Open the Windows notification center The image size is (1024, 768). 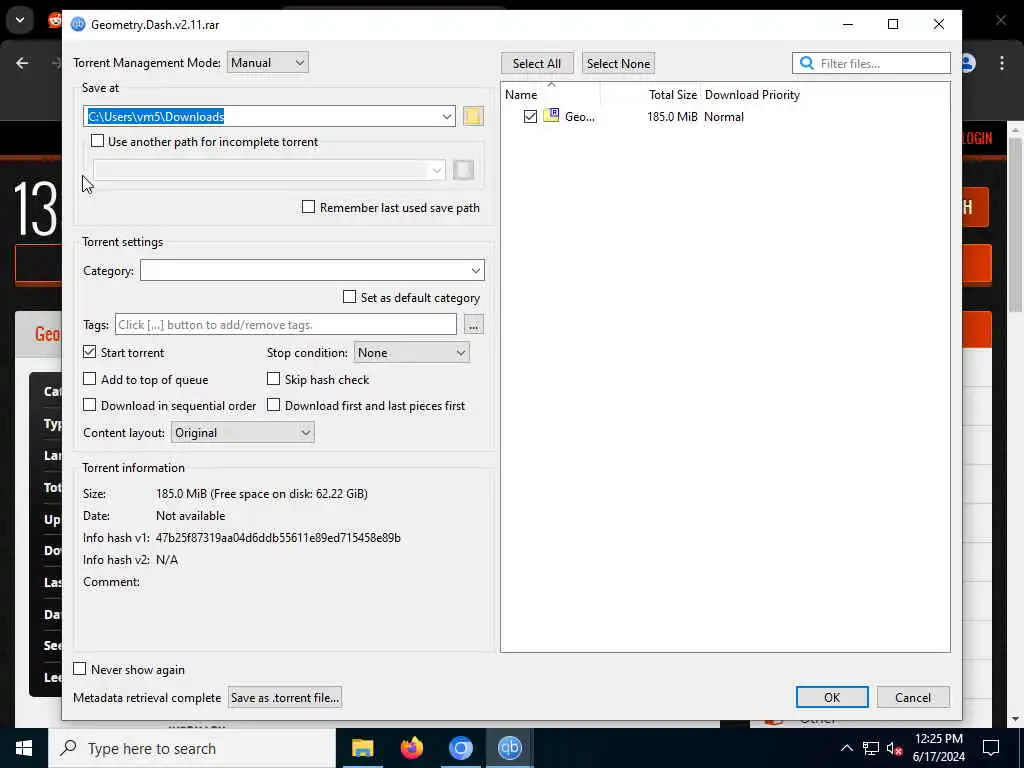tap(991, 748)
